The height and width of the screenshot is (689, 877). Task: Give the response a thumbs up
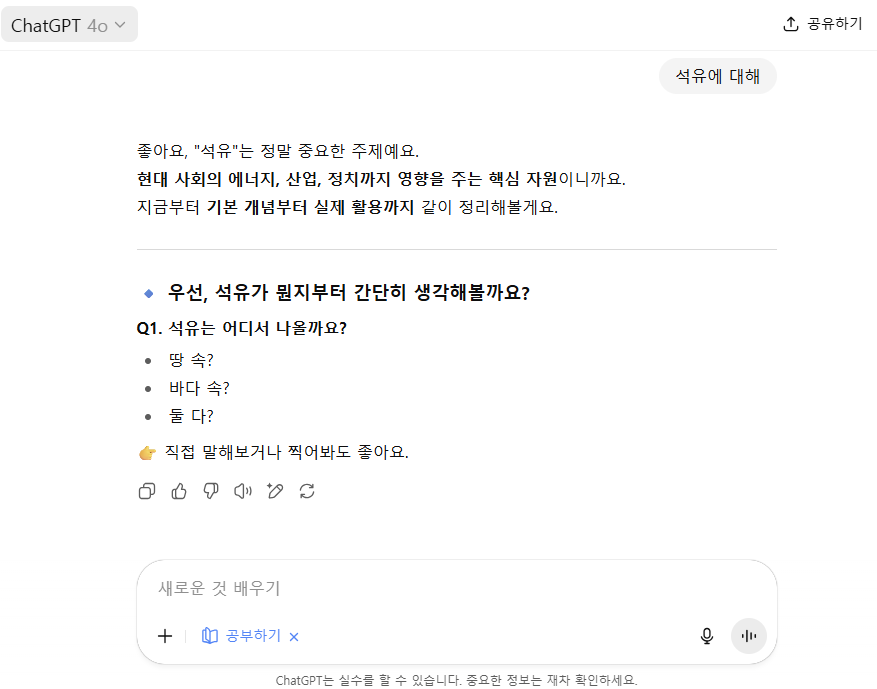pyautogui.click(x=179, y=491)
